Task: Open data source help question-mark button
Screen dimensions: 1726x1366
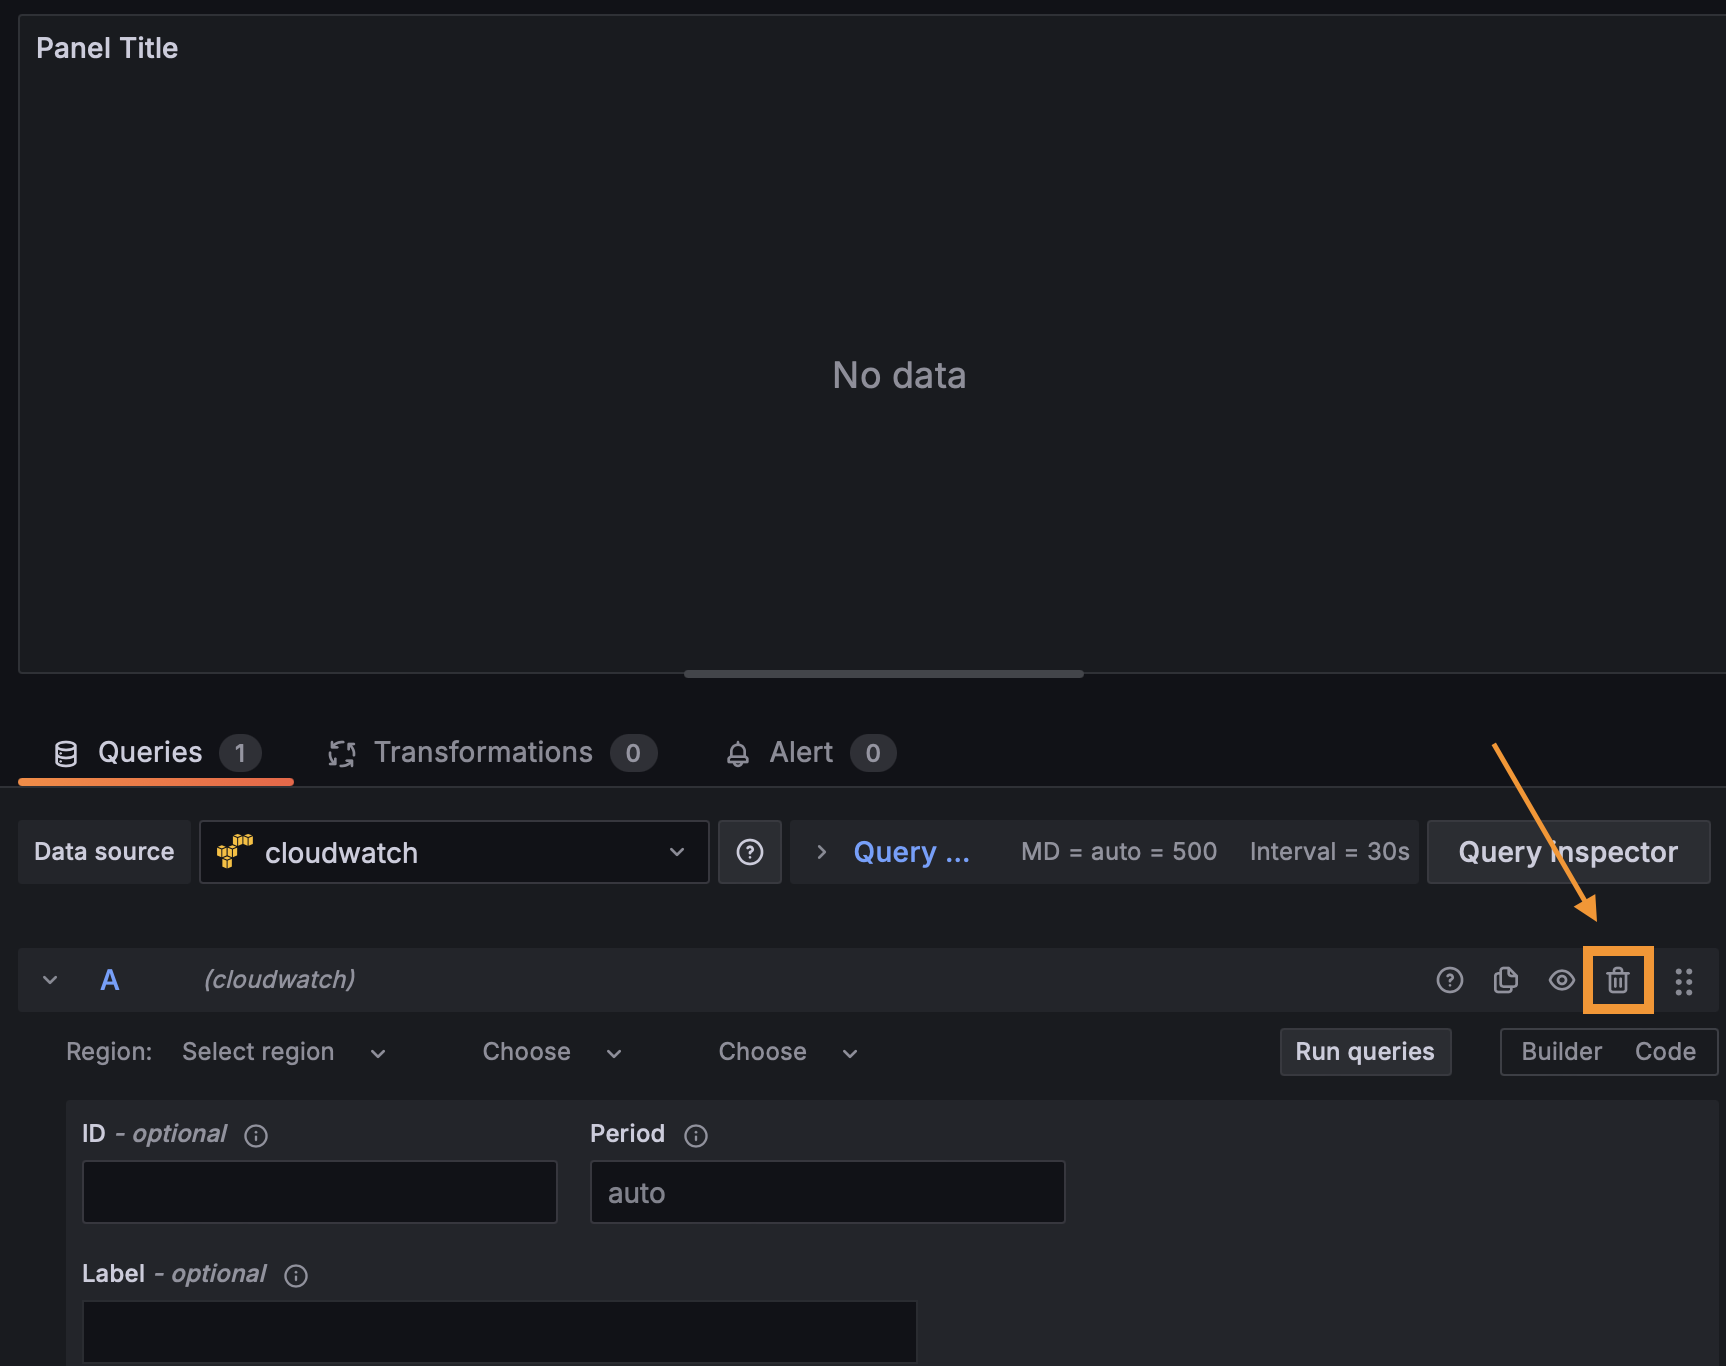Action: (x=750, y=852)
